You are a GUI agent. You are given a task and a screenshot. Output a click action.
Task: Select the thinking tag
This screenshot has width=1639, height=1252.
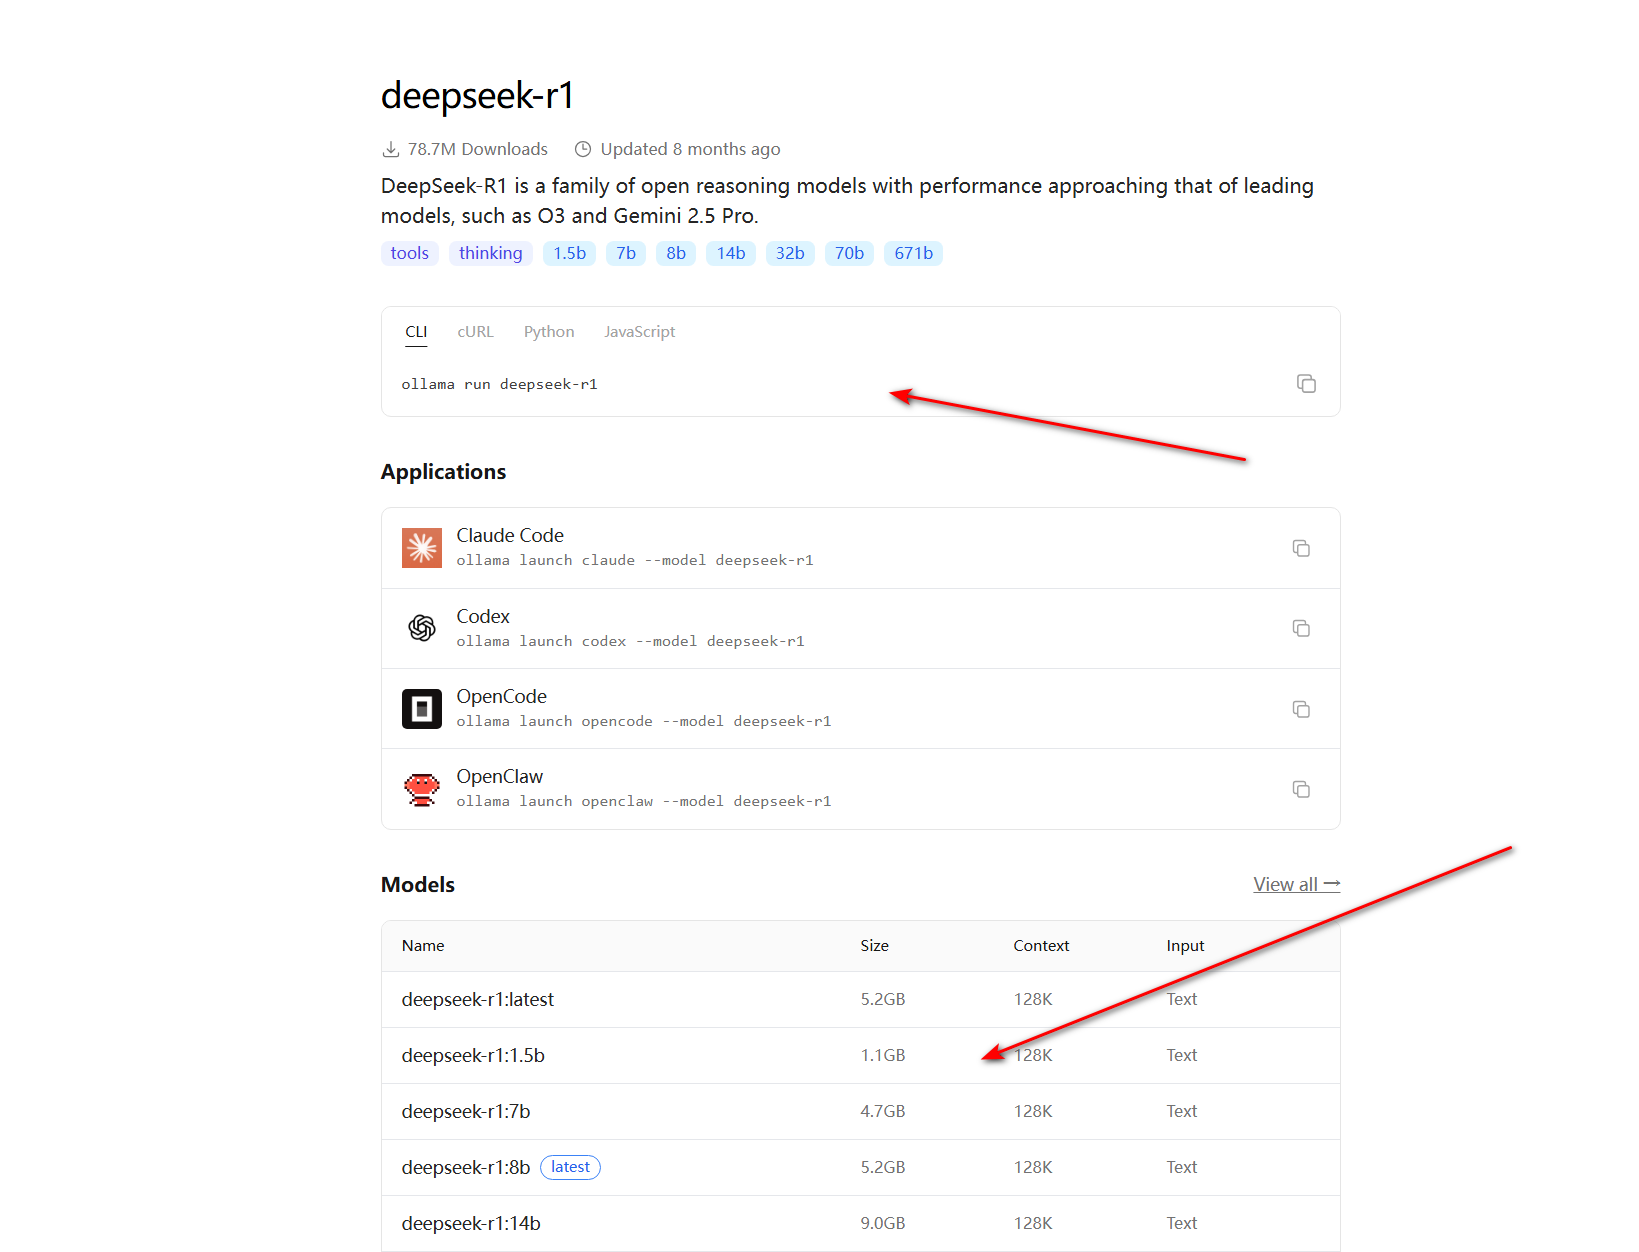pyautogui.click(x=491, y=253)
